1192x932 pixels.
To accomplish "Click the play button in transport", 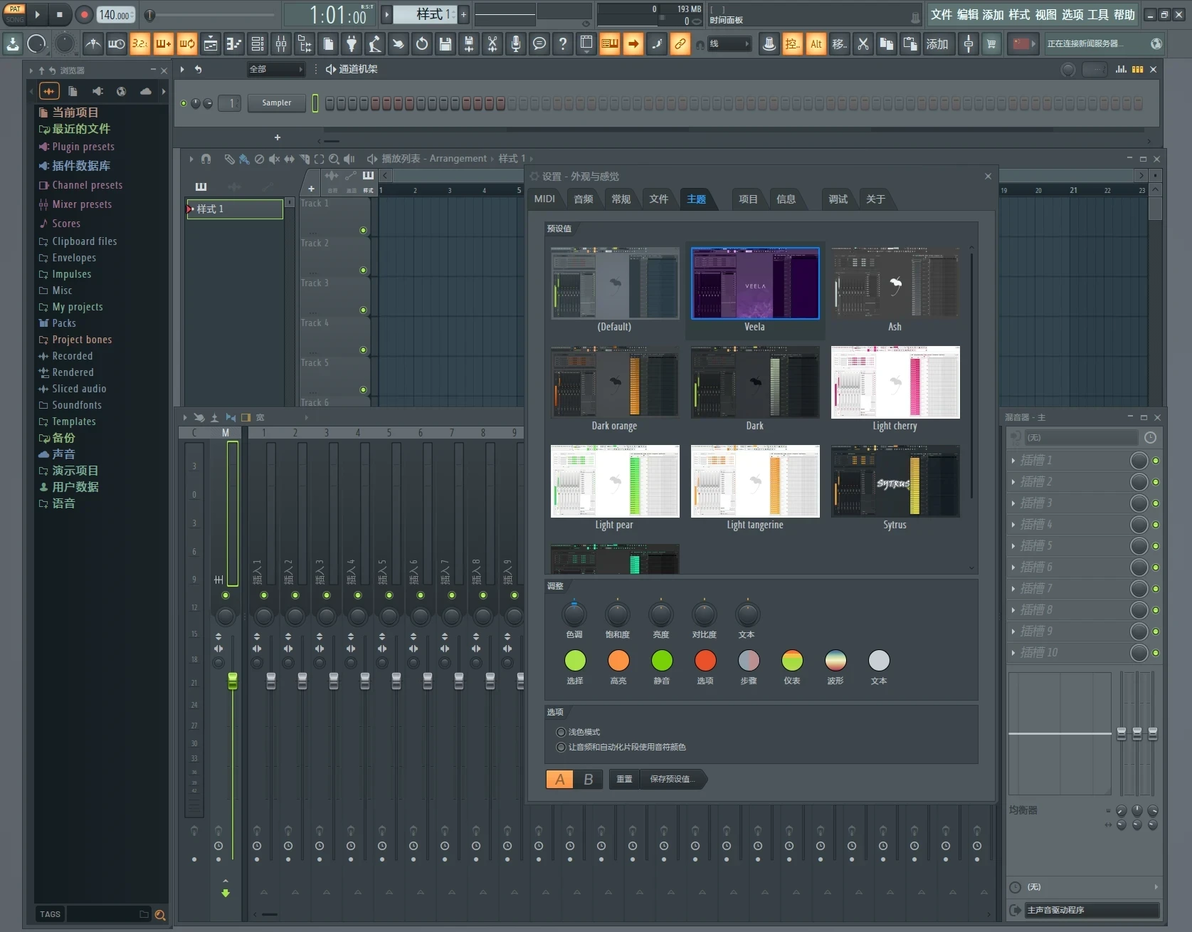I will 37,14.
